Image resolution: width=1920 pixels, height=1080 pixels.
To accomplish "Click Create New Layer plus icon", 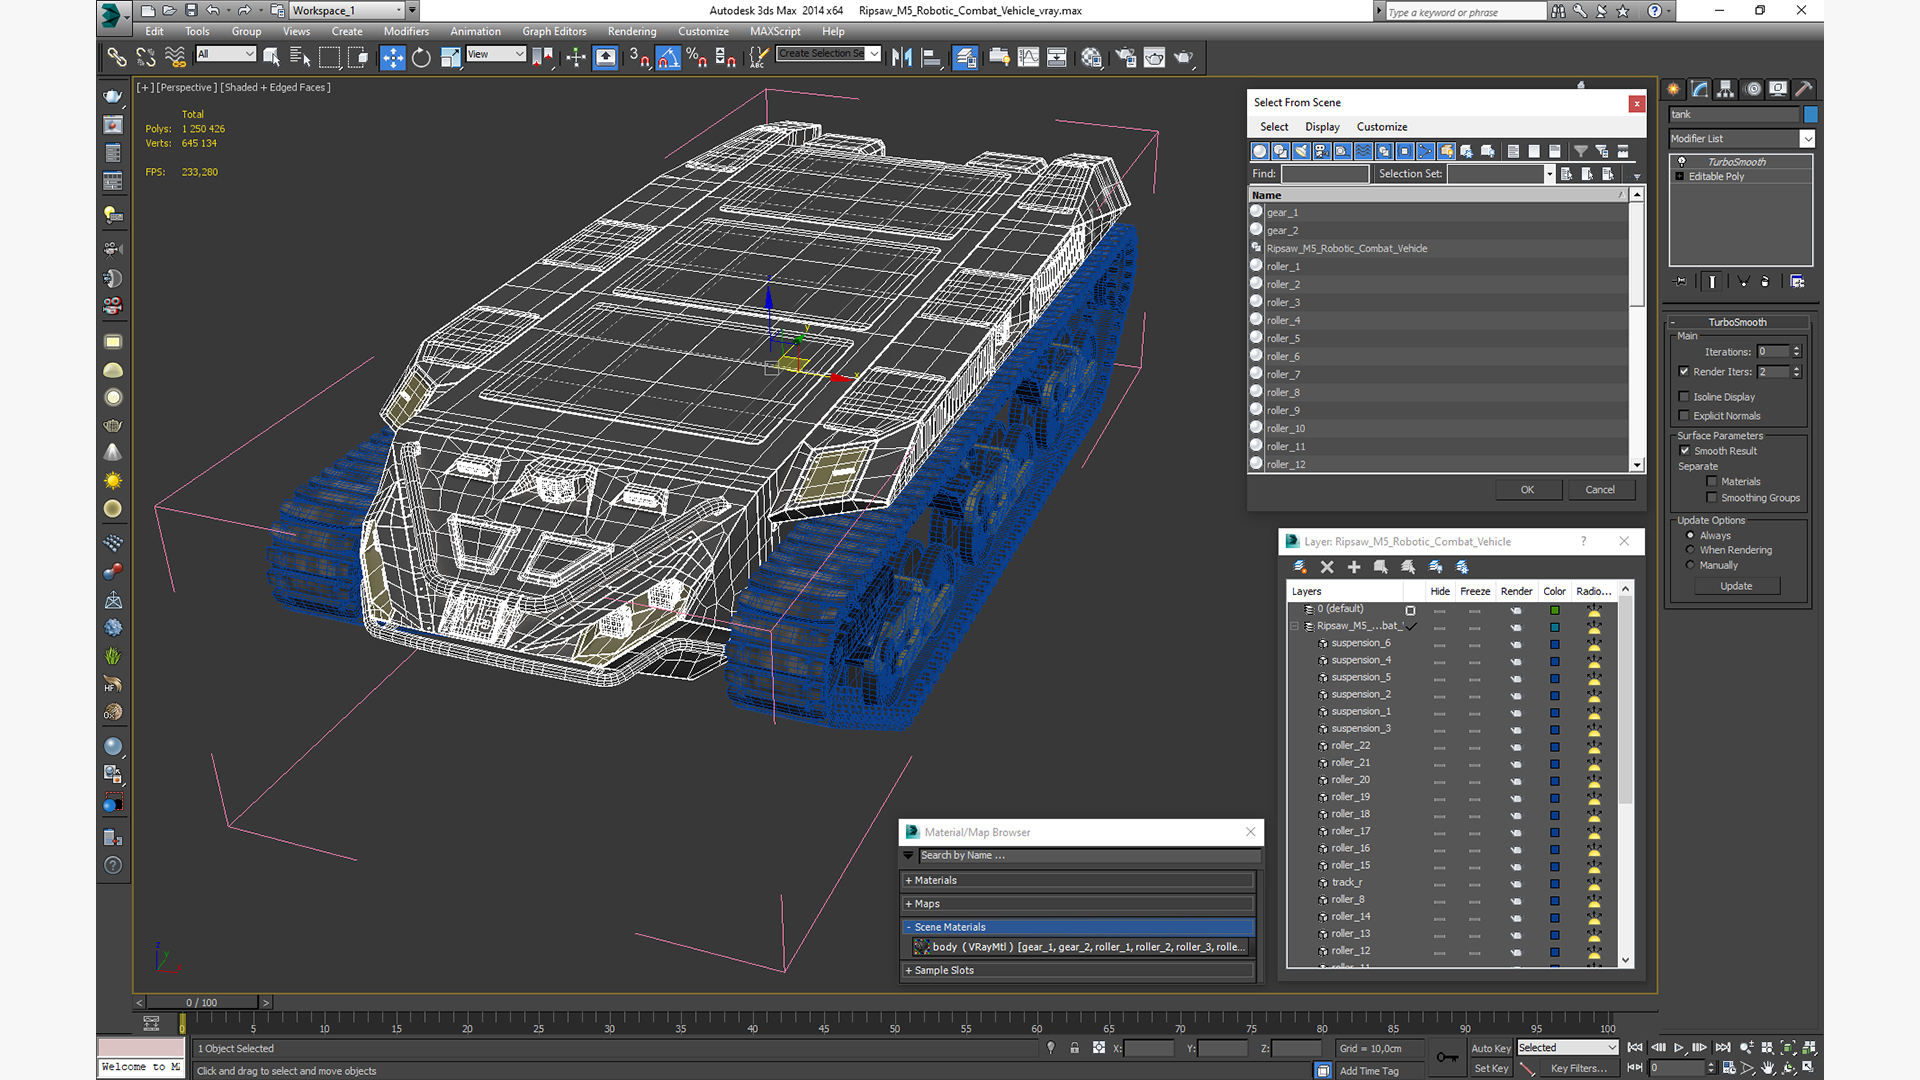I will click(1354, 567).
